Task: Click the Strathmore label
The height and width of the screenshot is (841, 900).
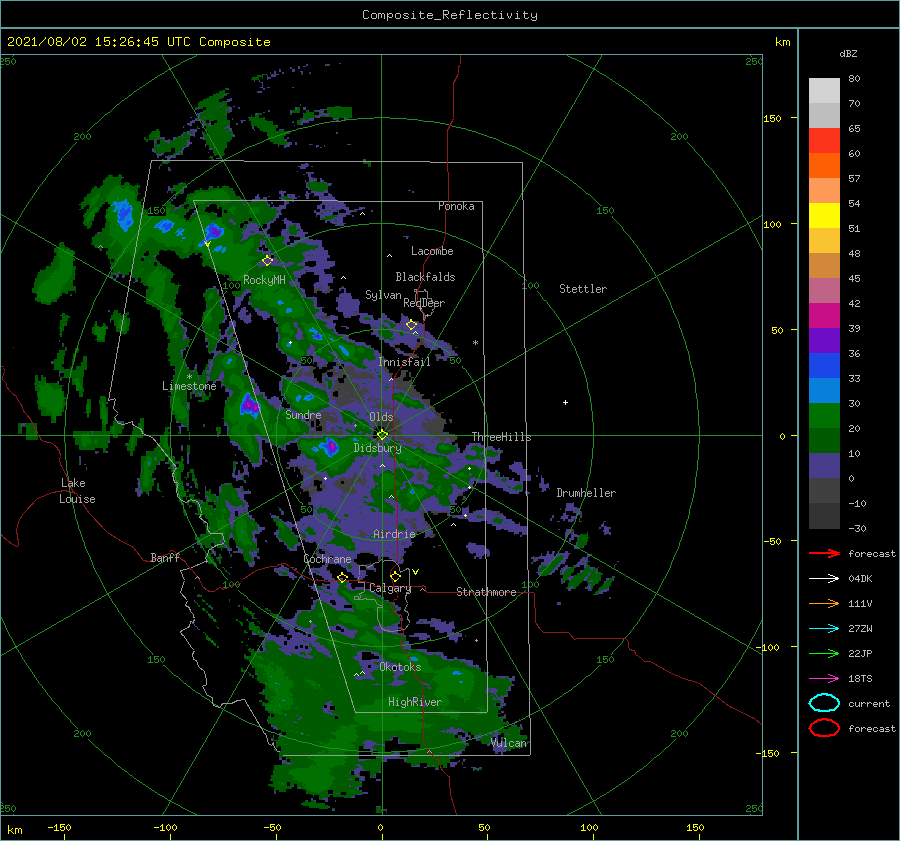Action: (486, 592)
